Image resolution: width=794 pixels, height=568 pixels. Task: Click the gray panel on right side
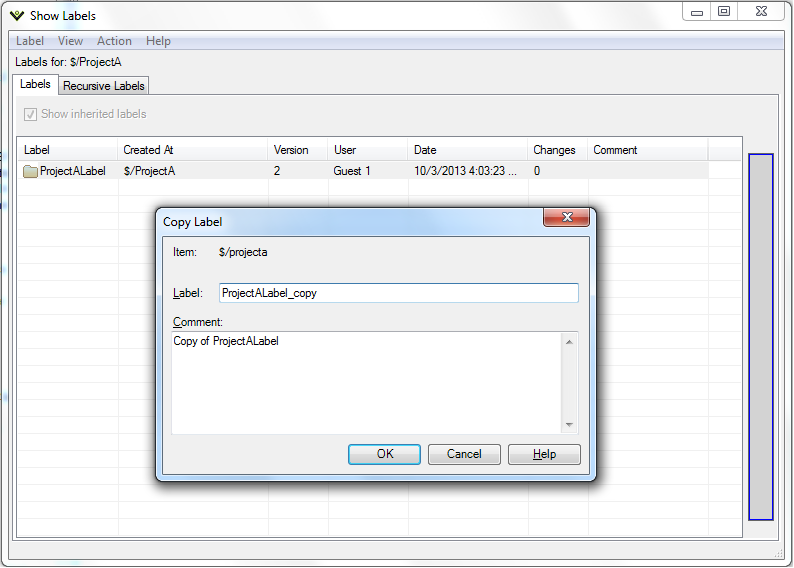coord(761,337)
